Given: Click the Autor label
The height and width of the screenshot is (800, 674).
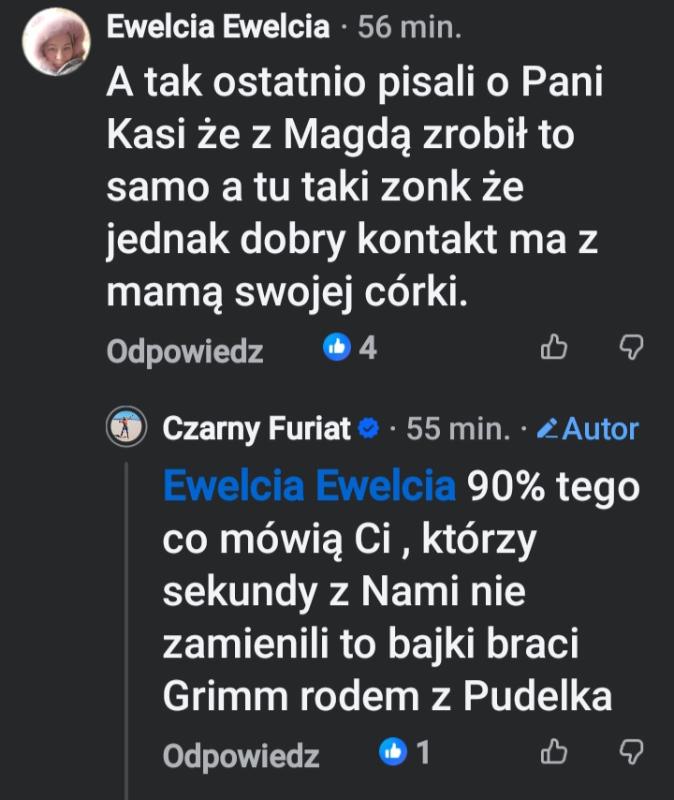Looking at the screenshot, I should coord(600,429).
